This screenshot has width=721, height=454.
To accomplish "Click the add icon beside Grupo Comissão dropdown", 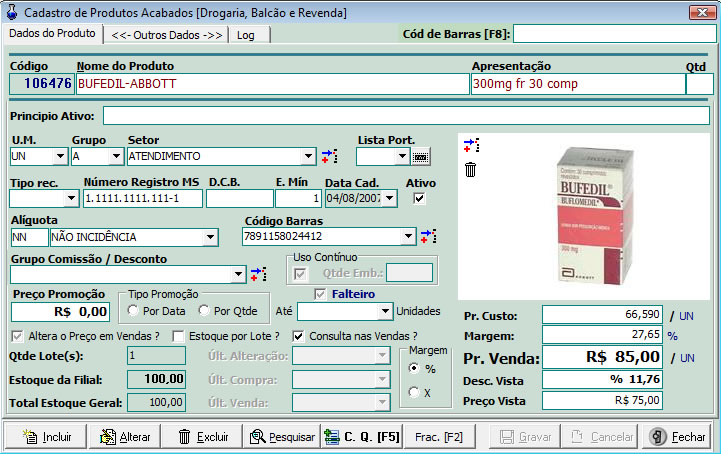I will coord(258,275).
